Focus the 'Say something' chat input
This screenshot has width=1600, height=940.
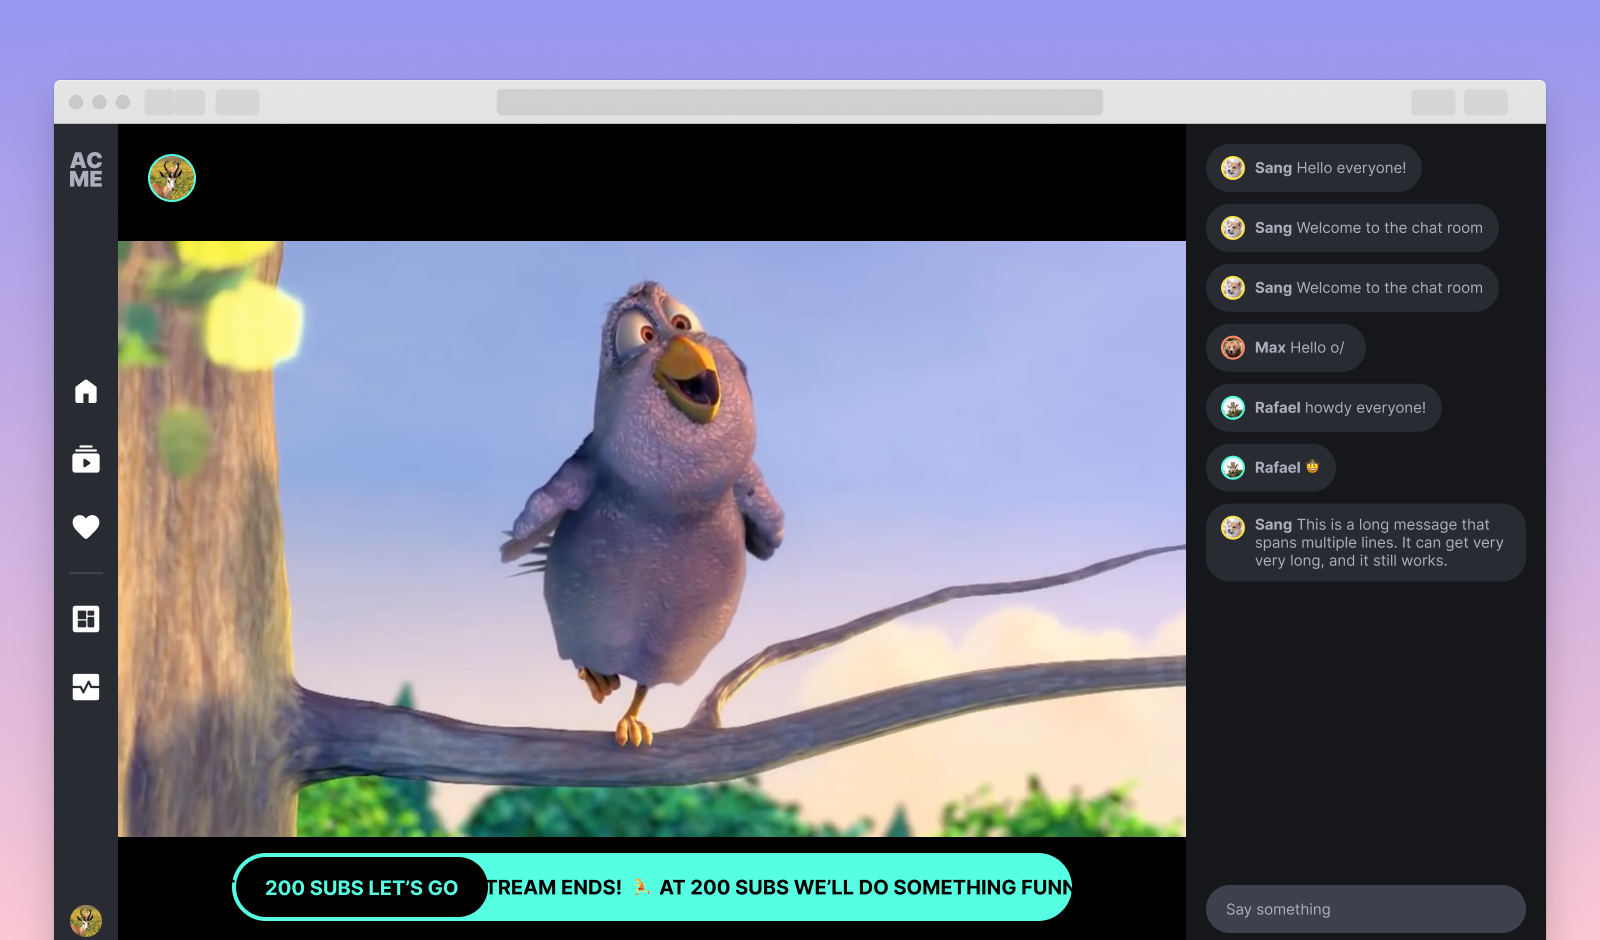pos(1366,909)
